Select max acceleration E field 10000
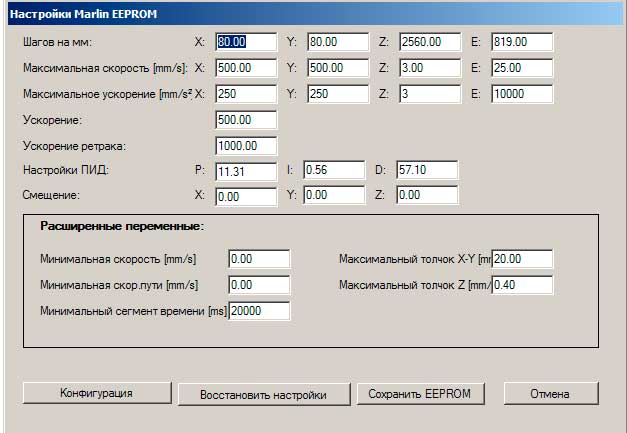The height and width of the screenshot is (433, 627). click(521, 94)
